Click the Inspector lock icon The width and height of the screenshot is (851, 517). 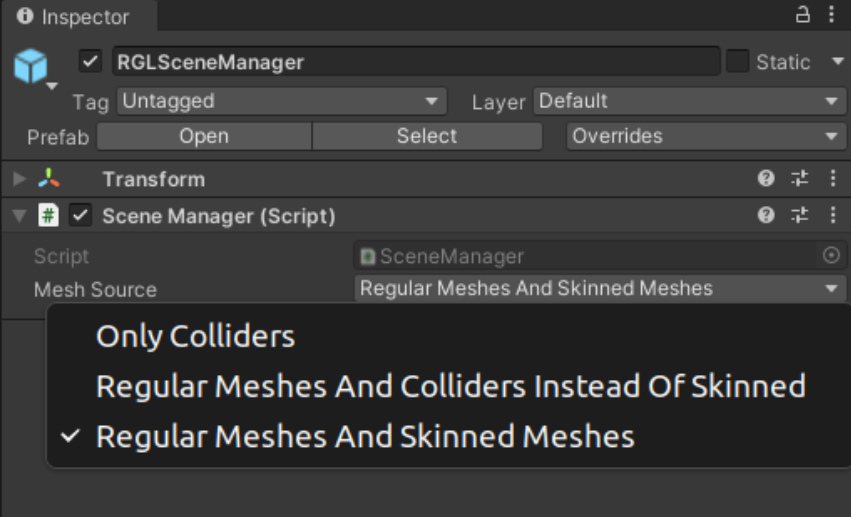(802, 15)
